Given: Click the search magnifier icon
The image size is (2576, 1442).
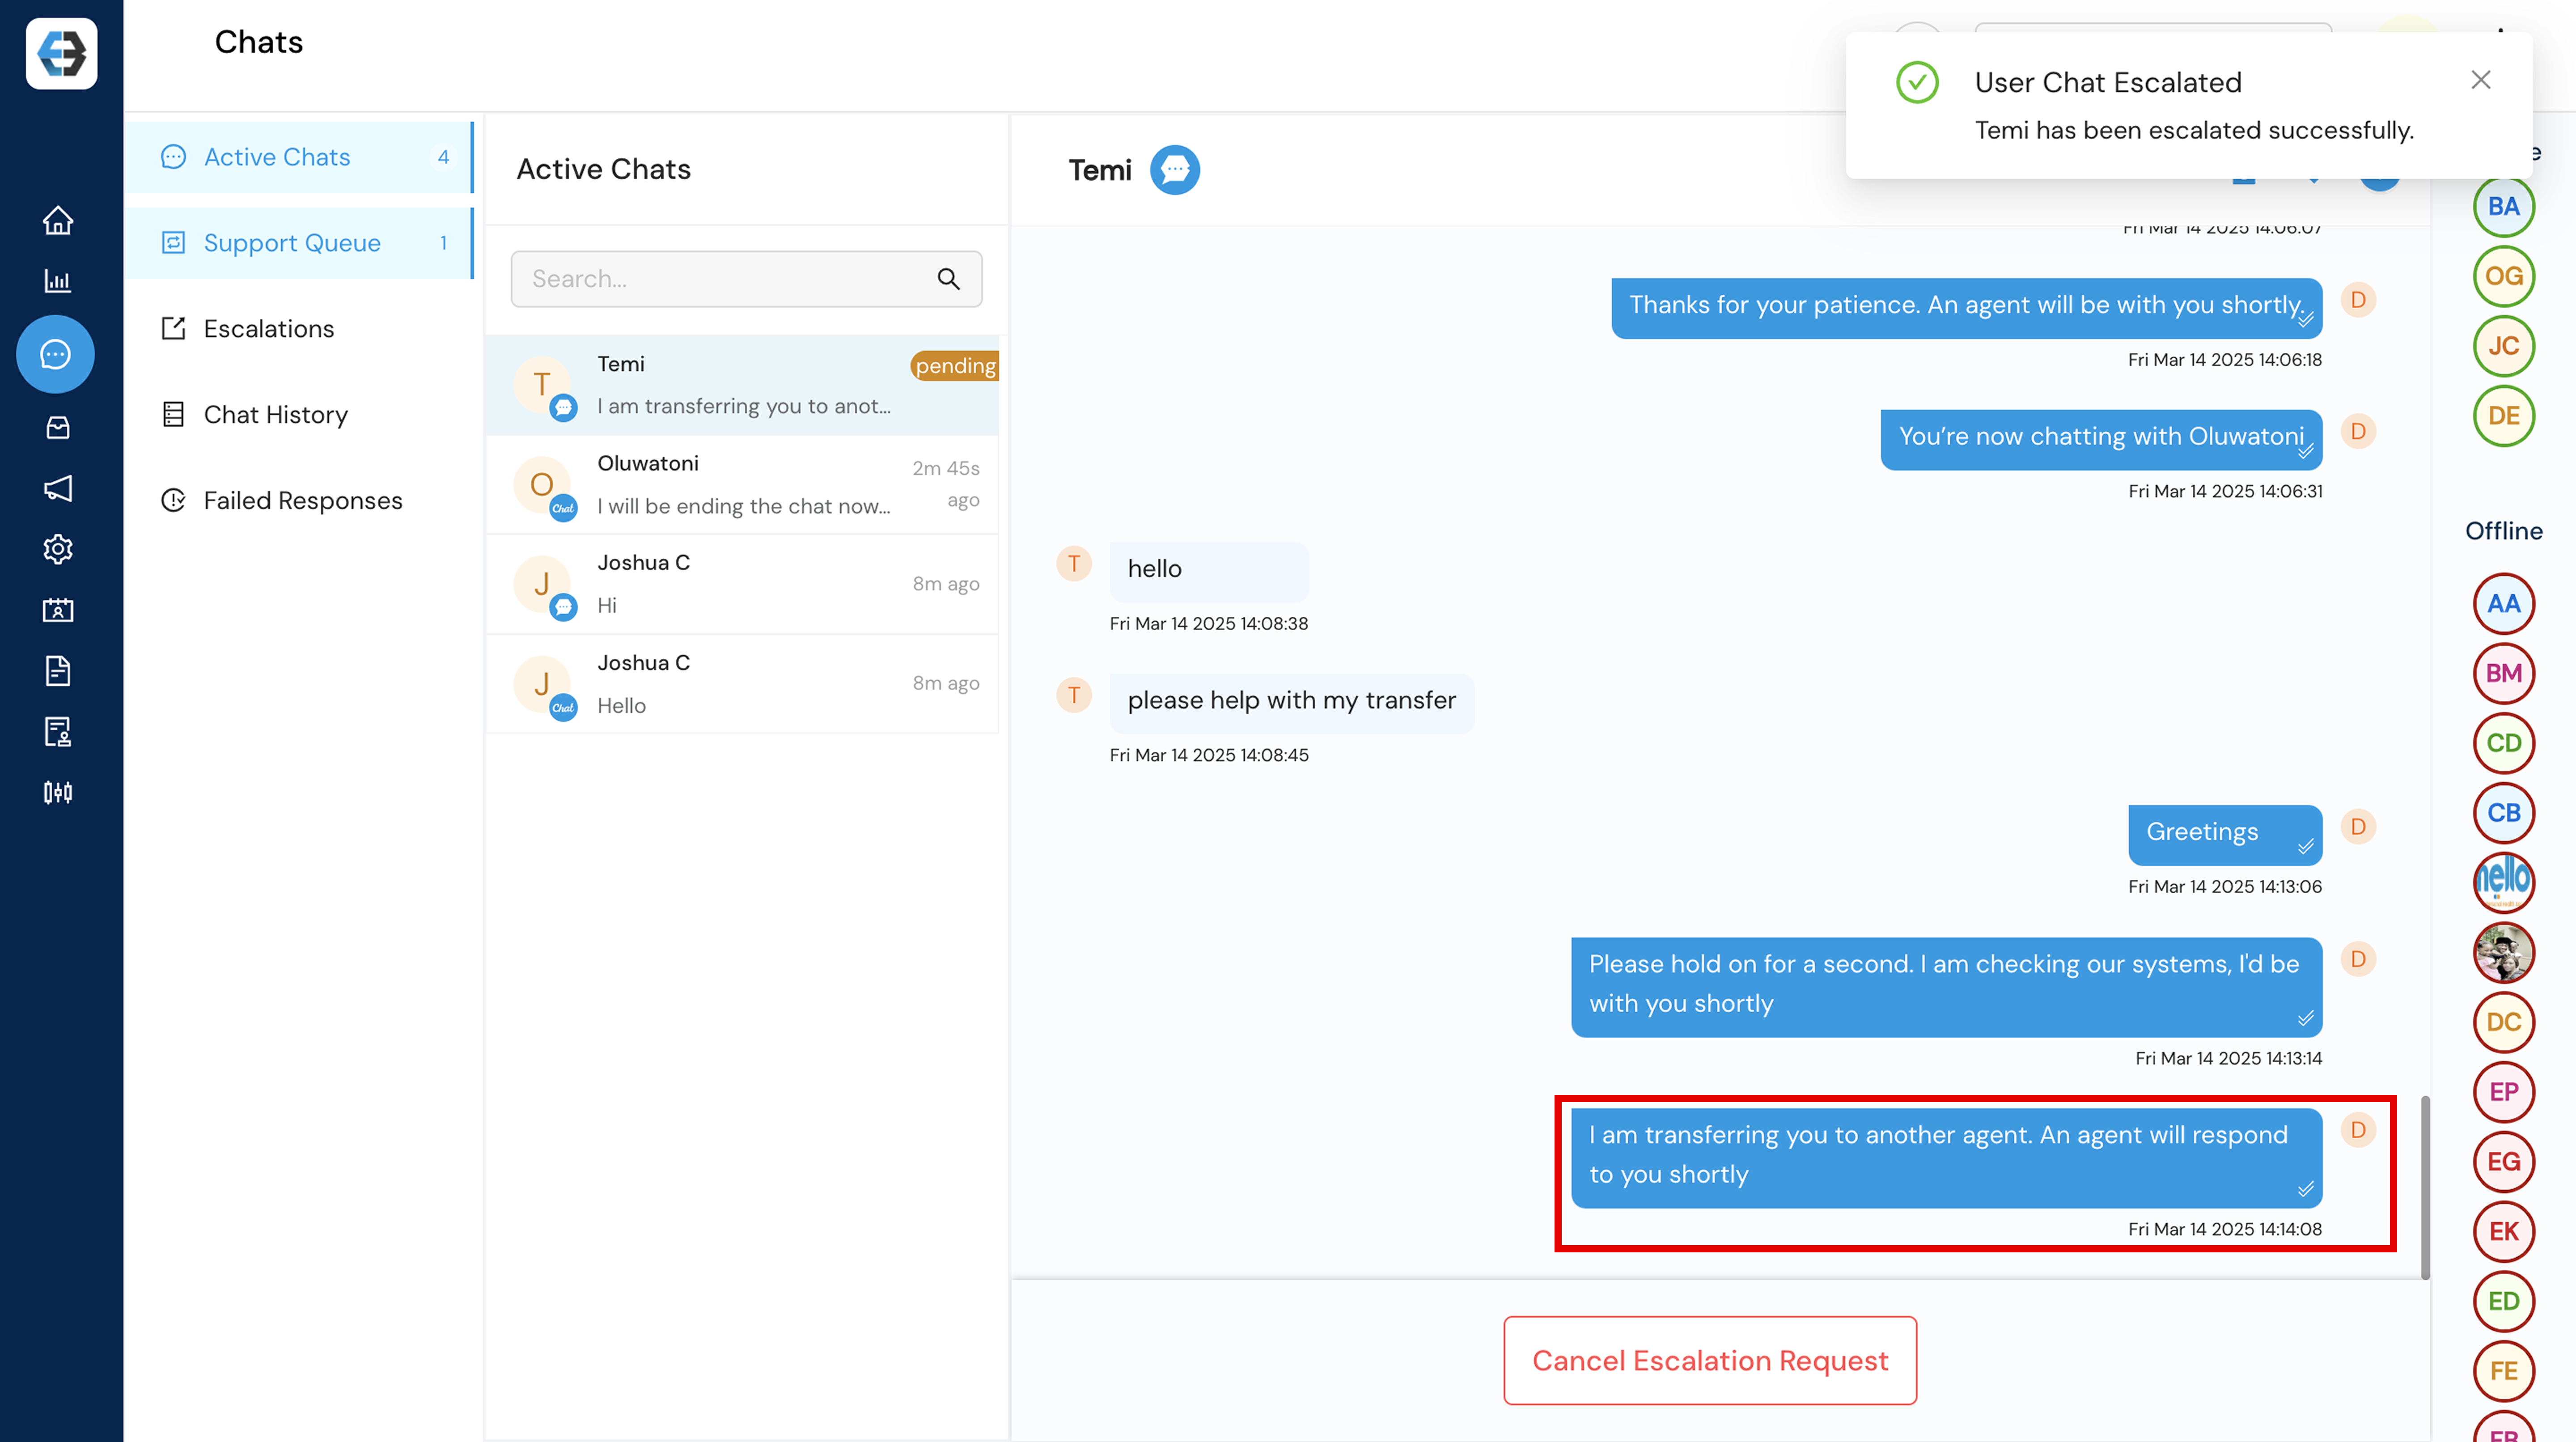Looking at the screenshot, I should [x=948, y=279].
